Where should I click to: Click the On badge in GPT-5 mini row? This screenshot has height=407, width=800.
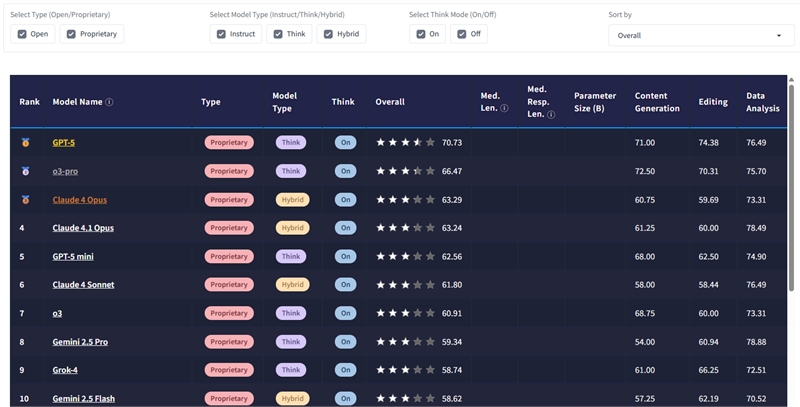tap(345, 257)
